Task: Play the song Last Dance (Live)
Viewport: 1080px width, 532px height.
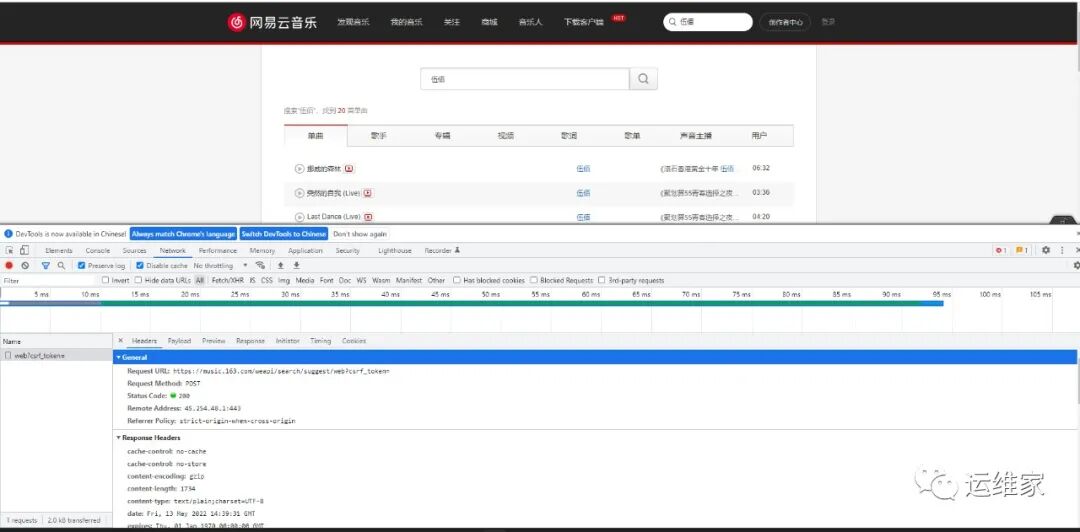Action: tap(299, 217)
